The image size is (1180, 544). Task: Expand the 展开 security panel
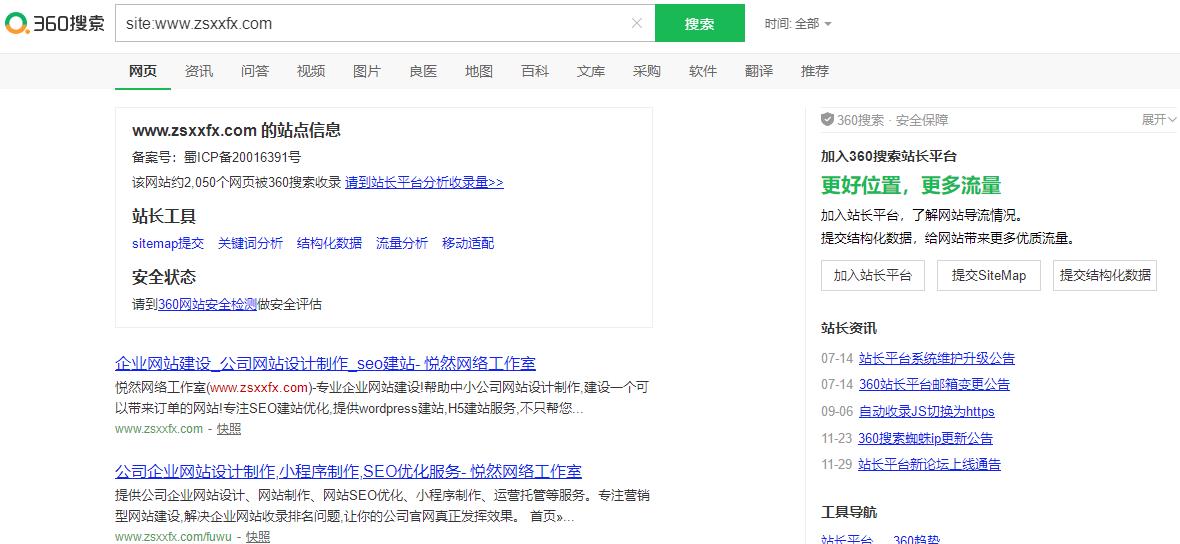pos(1159,120)
